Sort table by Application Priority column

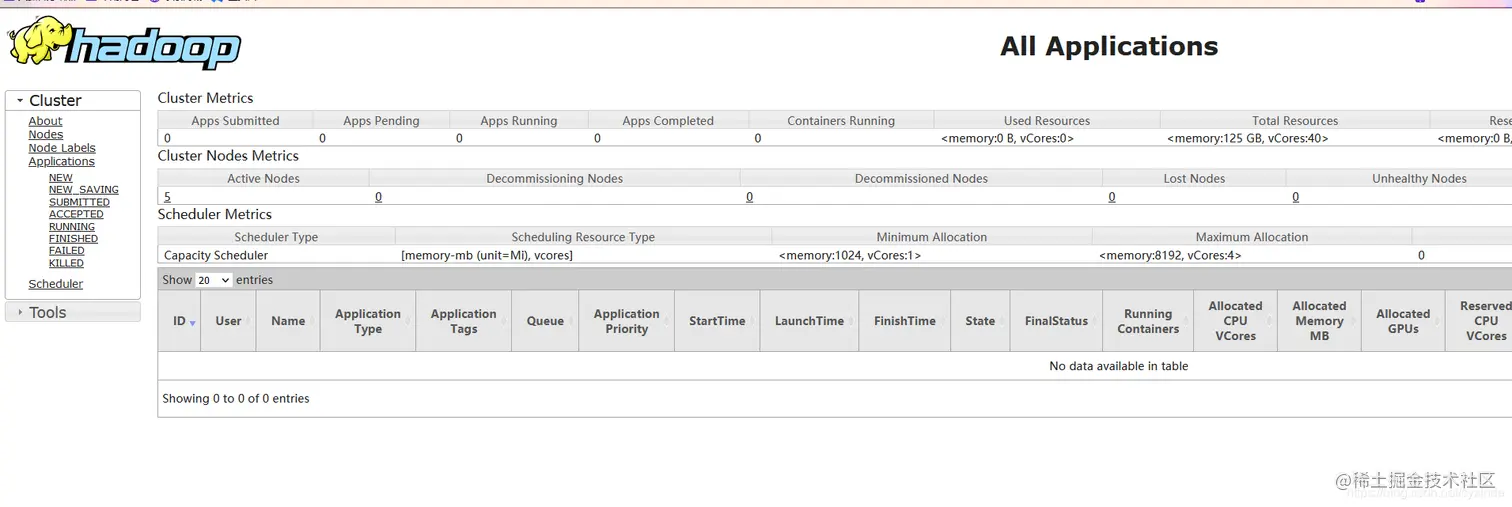pyautogui.click(x=627, y=321)
